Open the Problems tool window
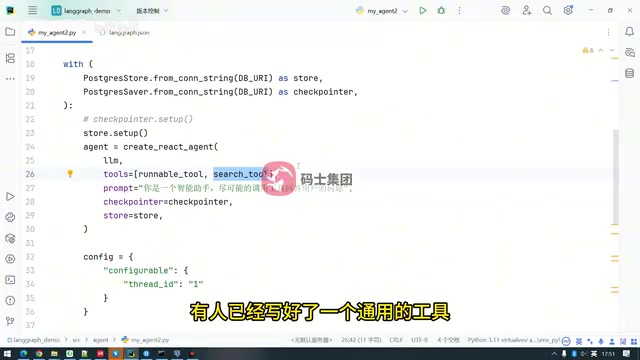 pyautogui.click(x=10, y=300)
